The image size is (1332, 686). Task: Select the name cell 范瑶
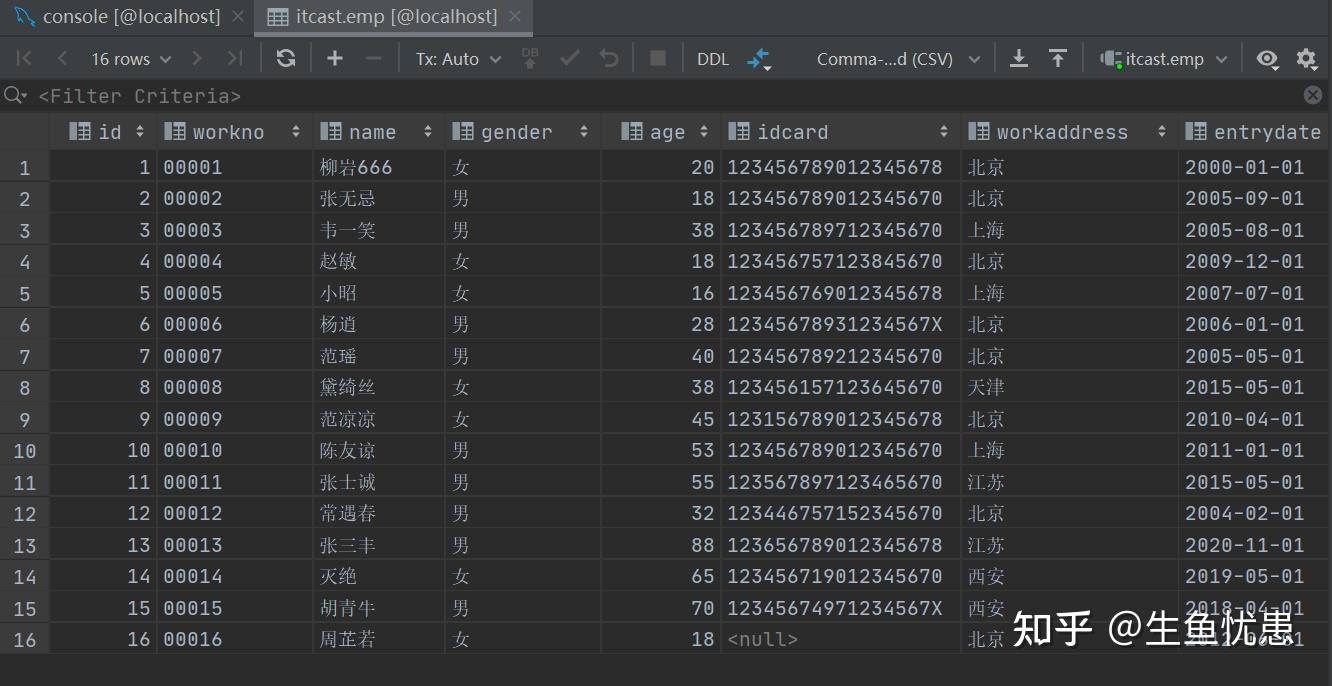[379, 356]
